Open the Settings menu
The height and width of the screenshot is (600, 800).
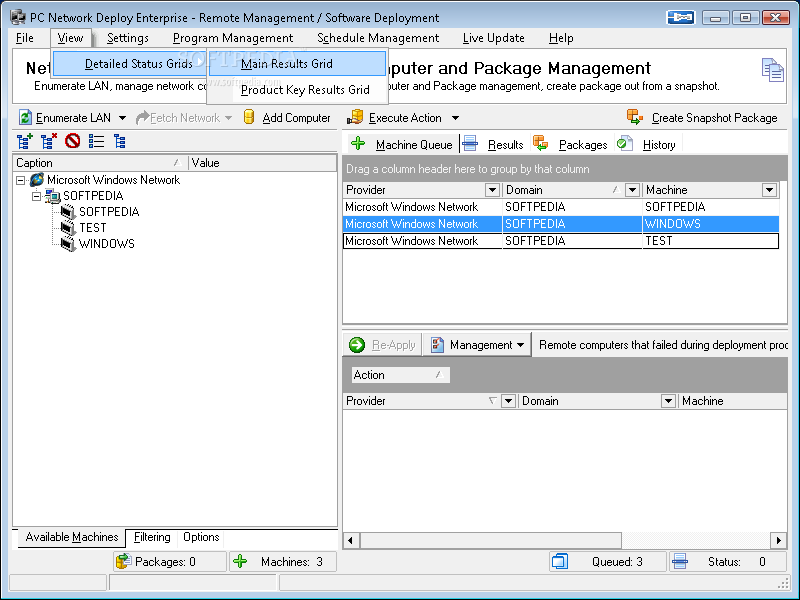tap(128, 38)
